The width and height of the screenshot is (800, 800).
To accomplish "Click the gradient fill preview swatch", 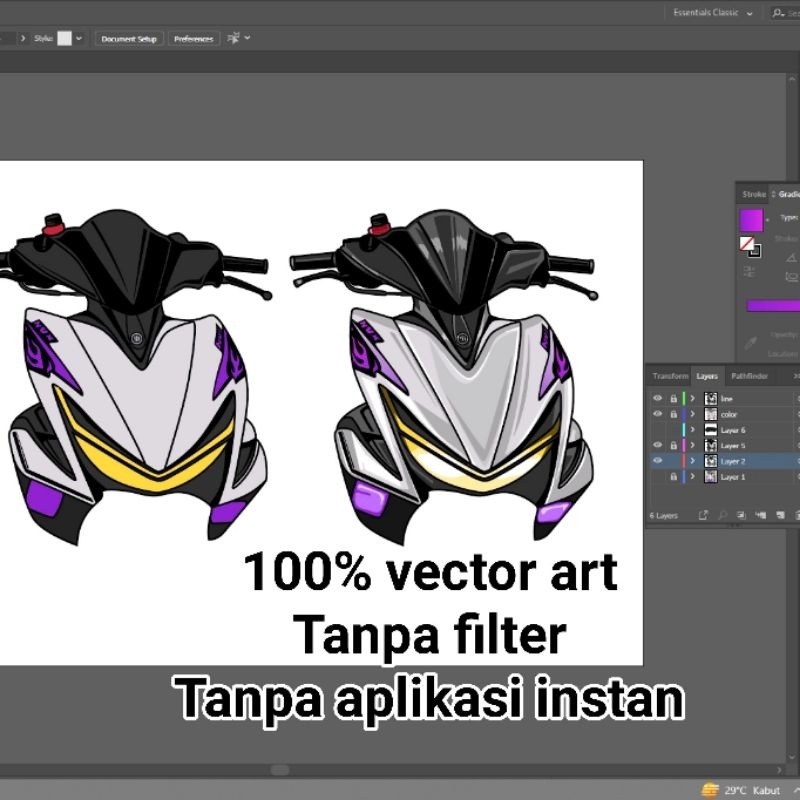I will click(750, 220).
